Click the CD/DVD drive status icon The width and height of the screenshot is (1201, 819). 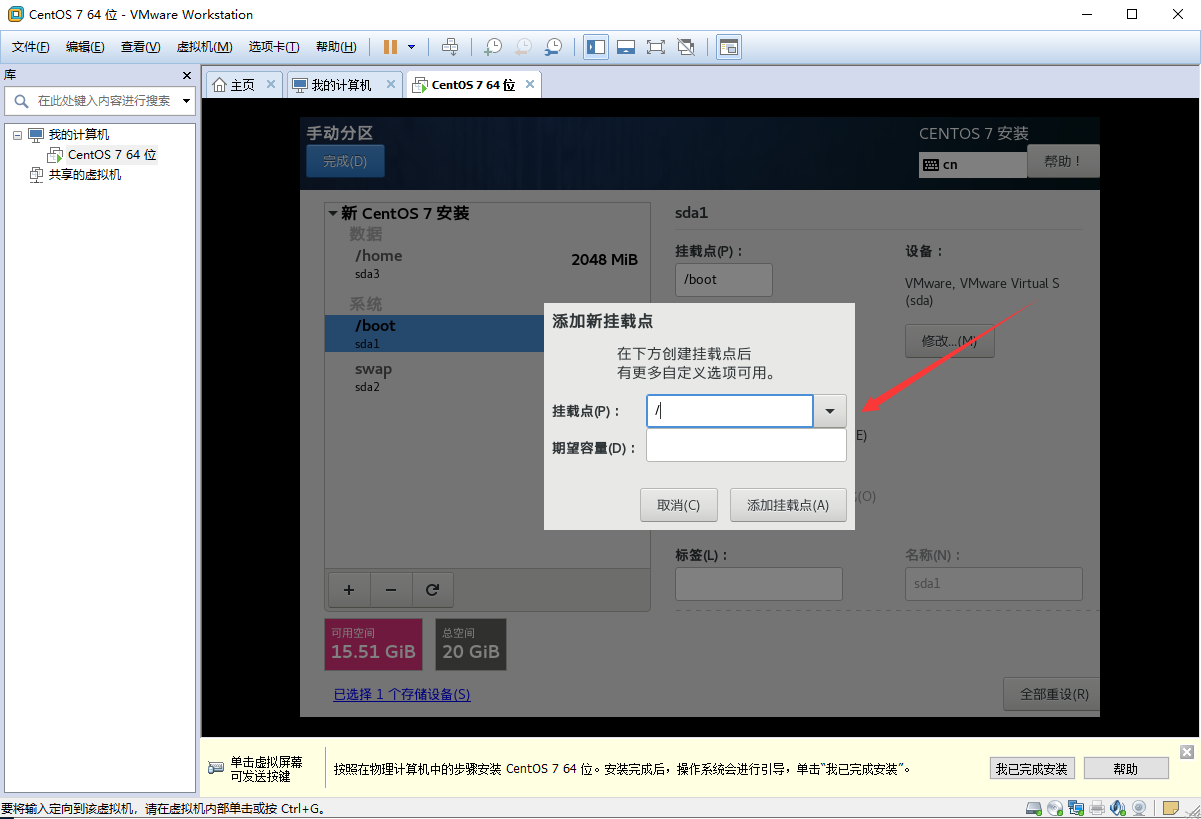click(1056, 808)
